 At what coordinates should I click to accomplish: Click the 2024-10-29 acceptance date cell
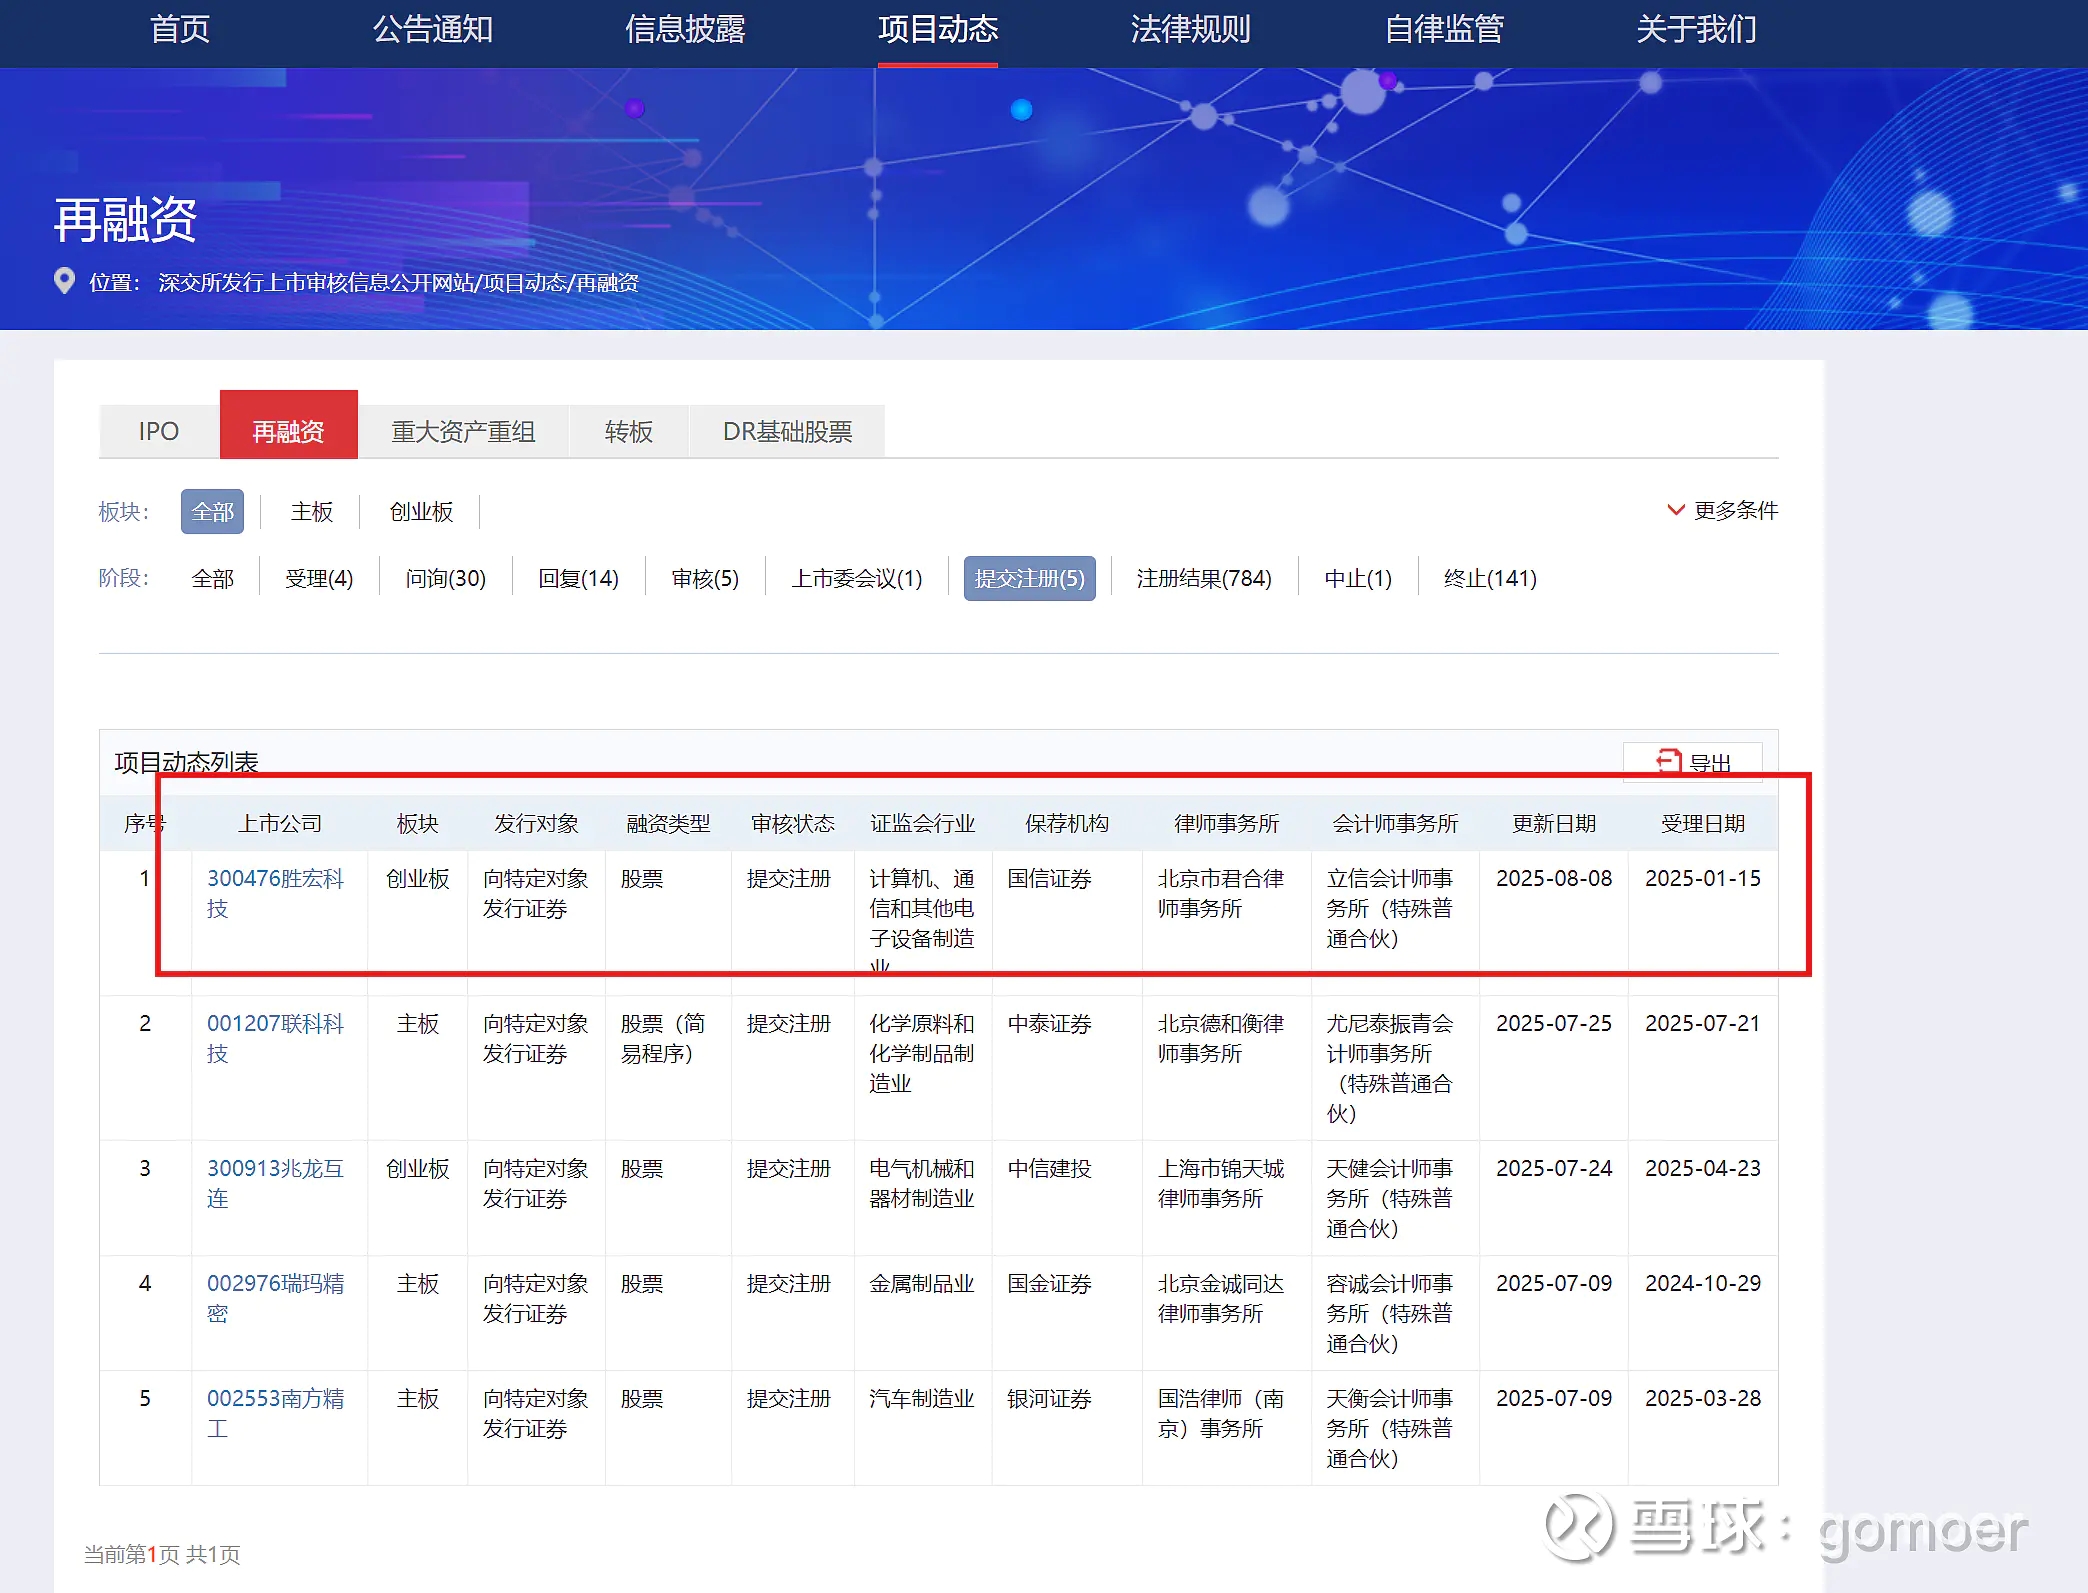pos(1703,1283)
